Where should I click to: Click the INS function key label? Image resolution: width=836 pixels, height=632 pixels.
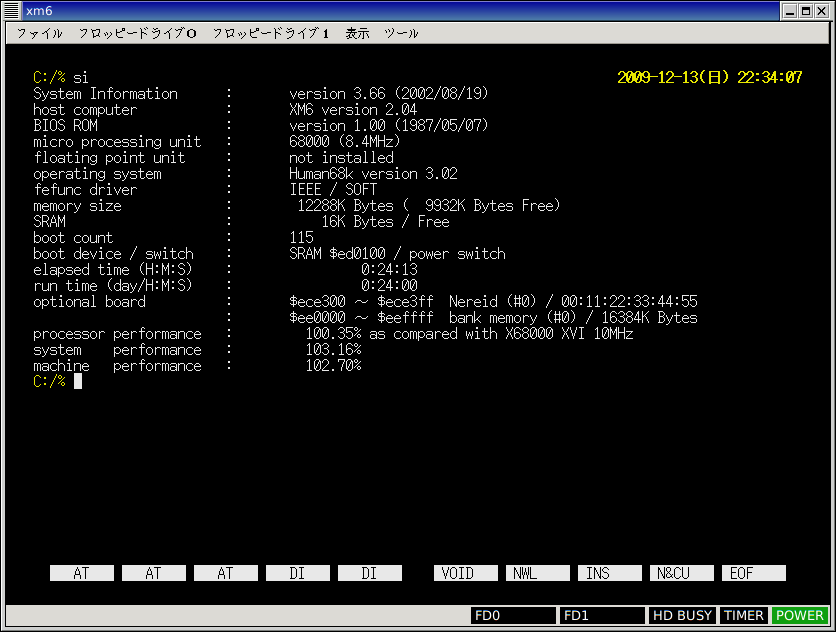click(x=609, y=573)
